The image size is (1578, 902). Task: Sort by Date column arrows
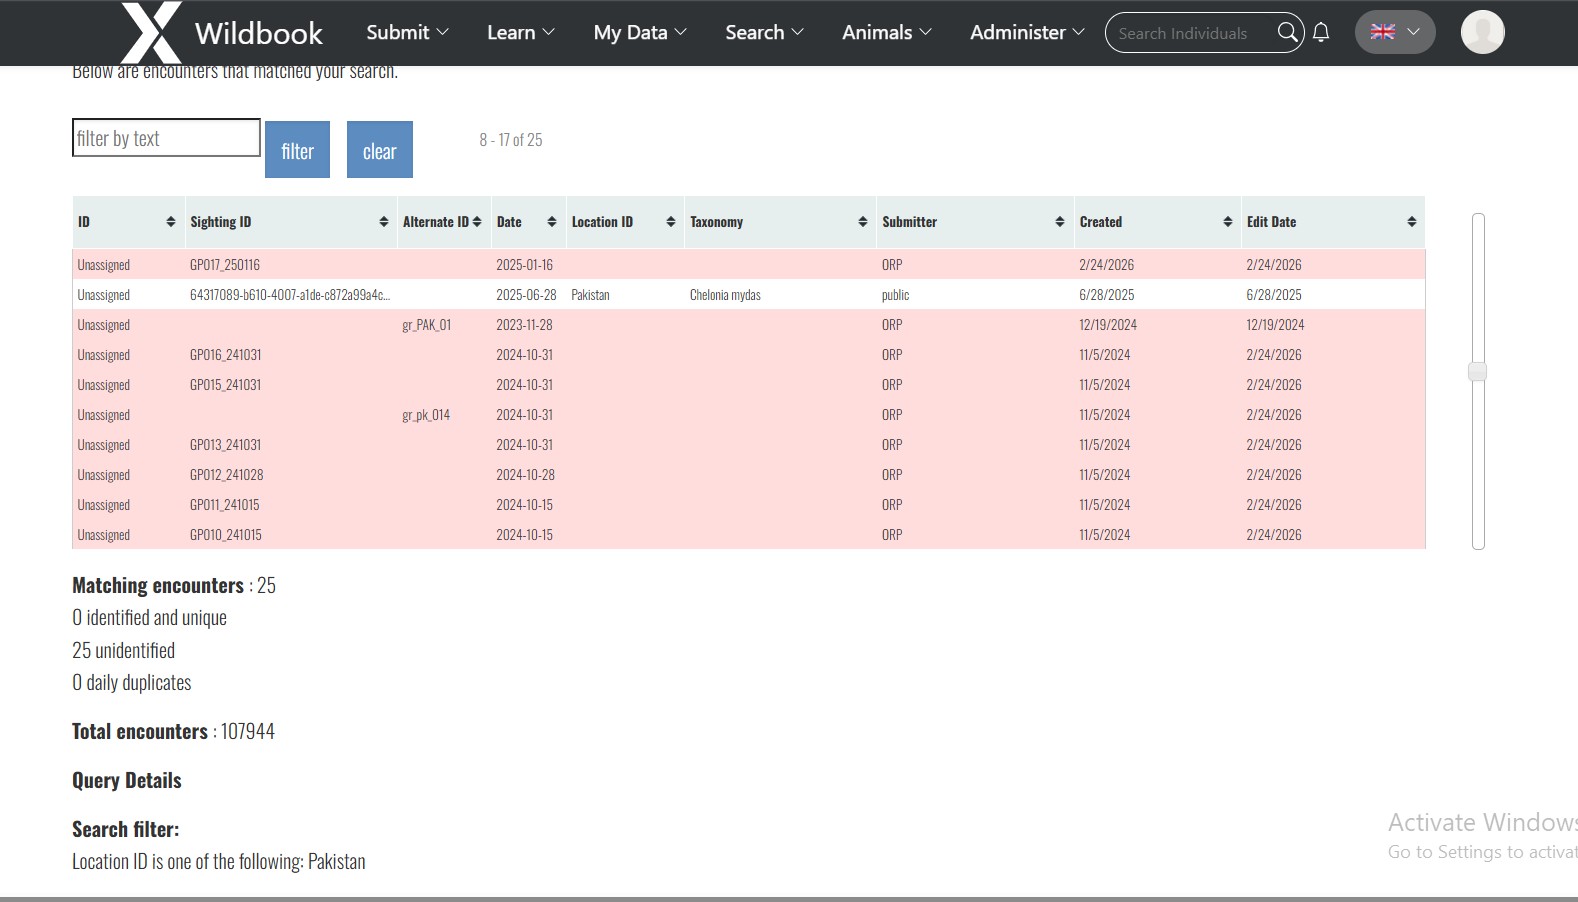[552, 222]
